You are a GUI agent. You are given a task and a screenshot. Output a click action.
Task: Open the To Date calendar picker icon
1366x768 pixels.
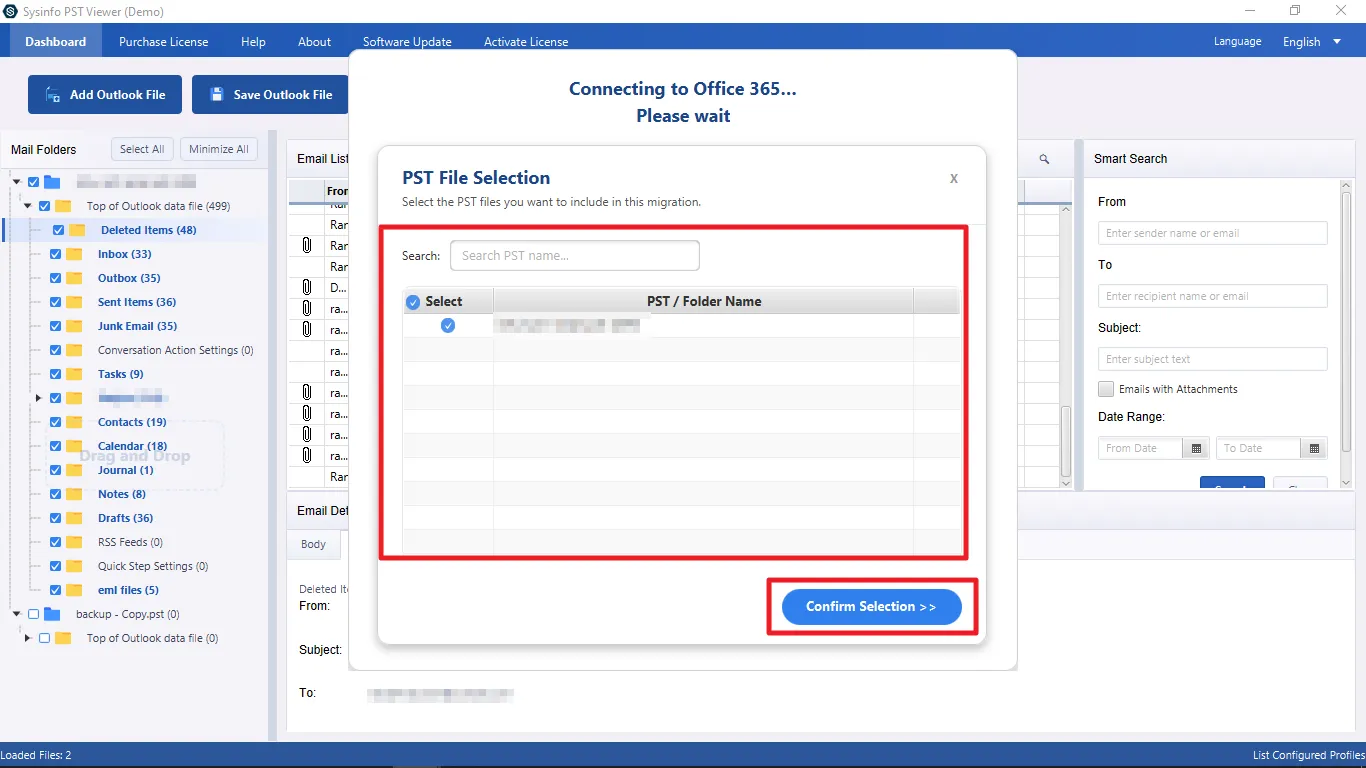(x=1314, y=448)
